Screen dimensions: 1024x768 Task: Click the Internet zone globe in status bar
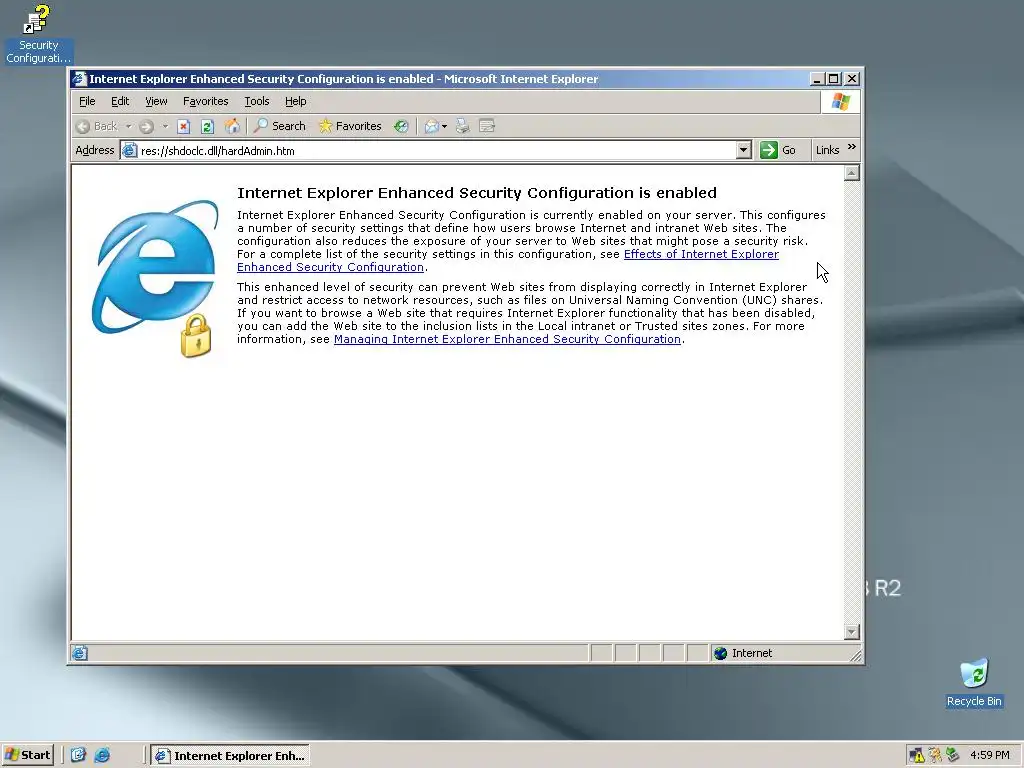click(720, 653)
